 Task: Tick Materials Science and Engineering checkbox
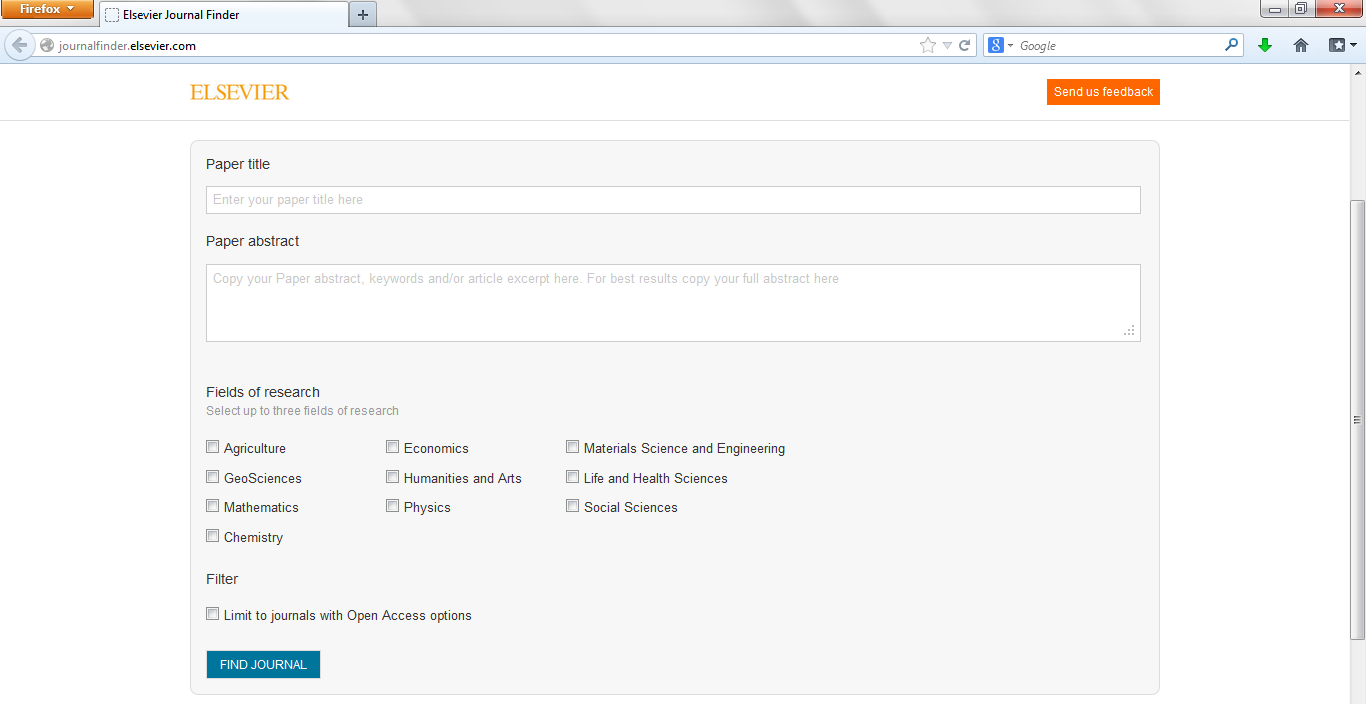pyautogui.click(x=573, y=447)
